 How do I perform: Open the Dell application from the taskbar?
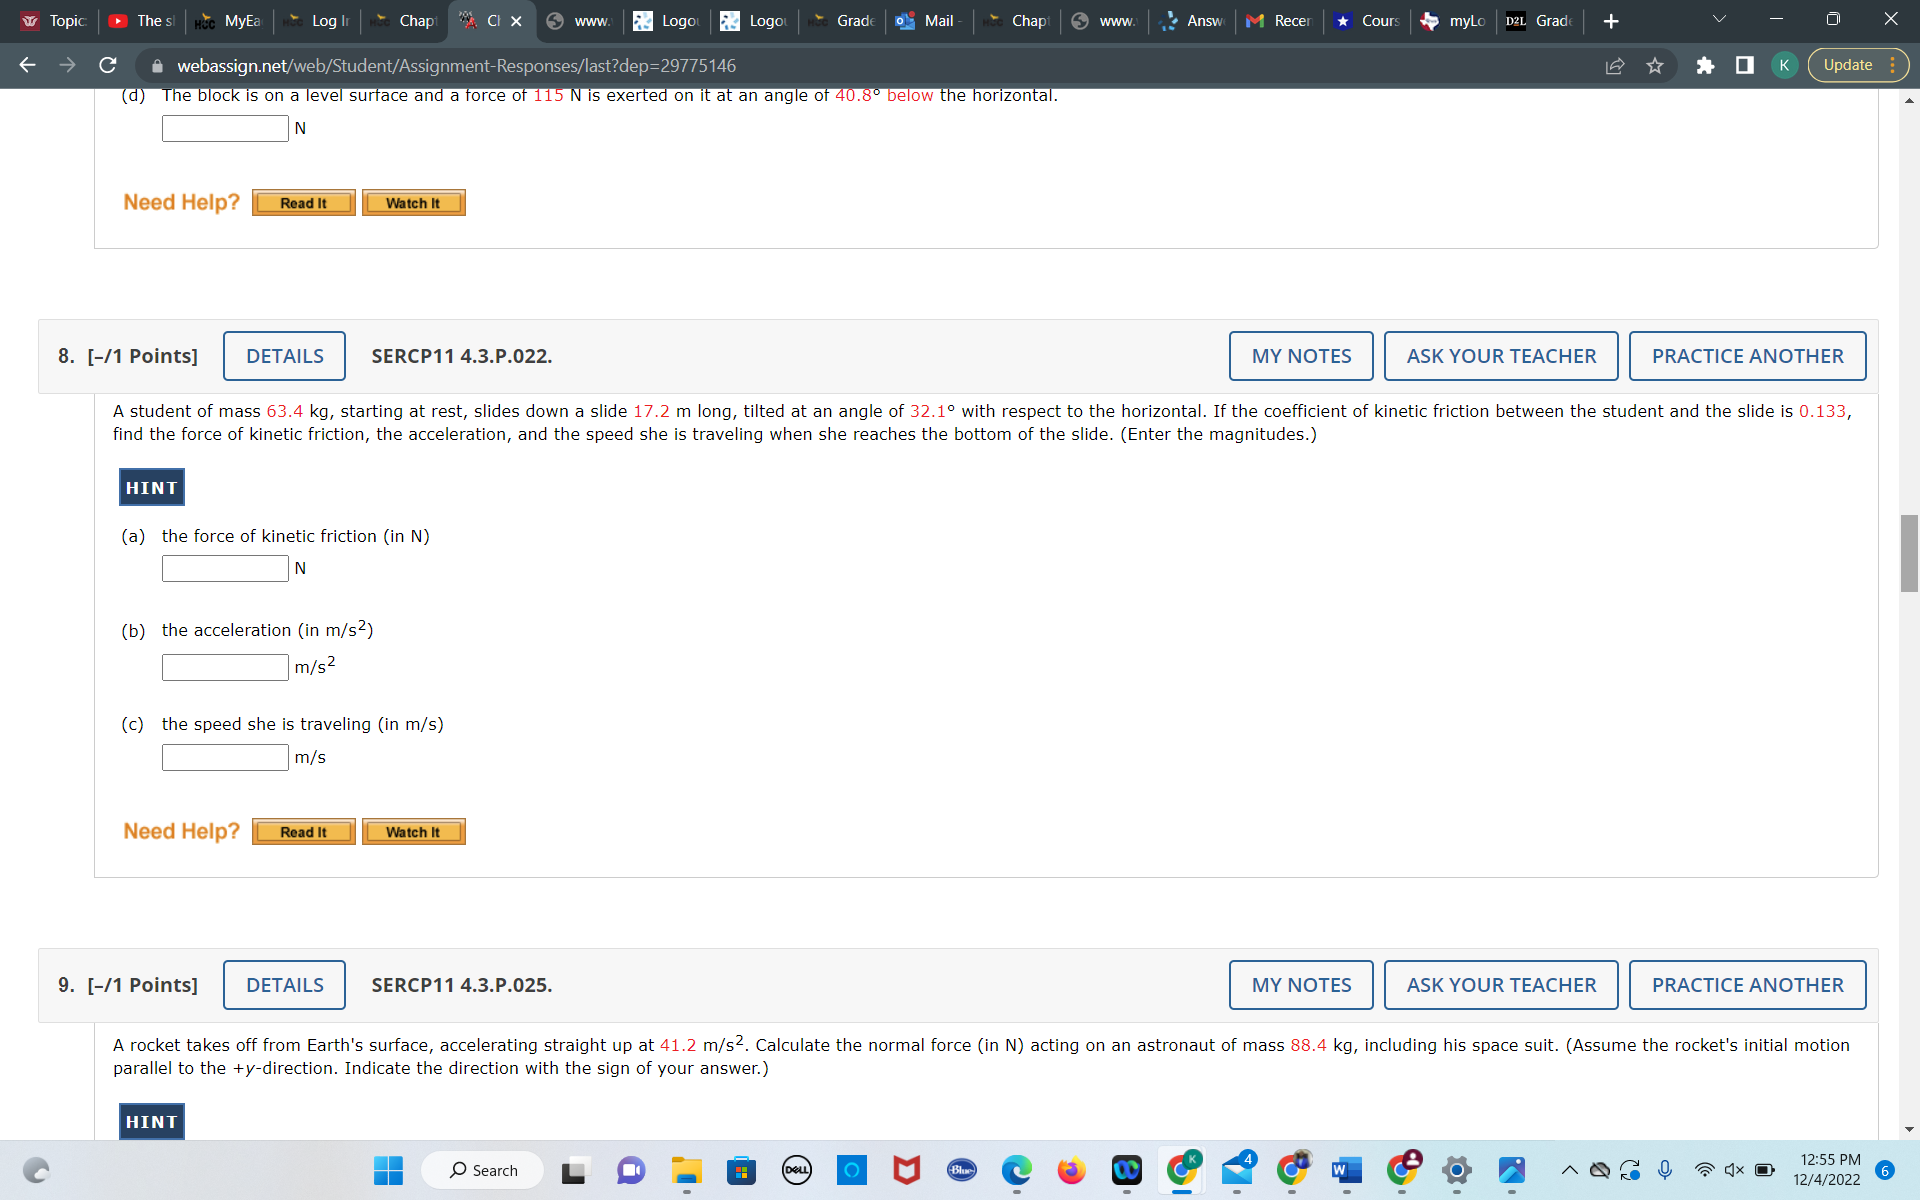(x=796, y=1170)
